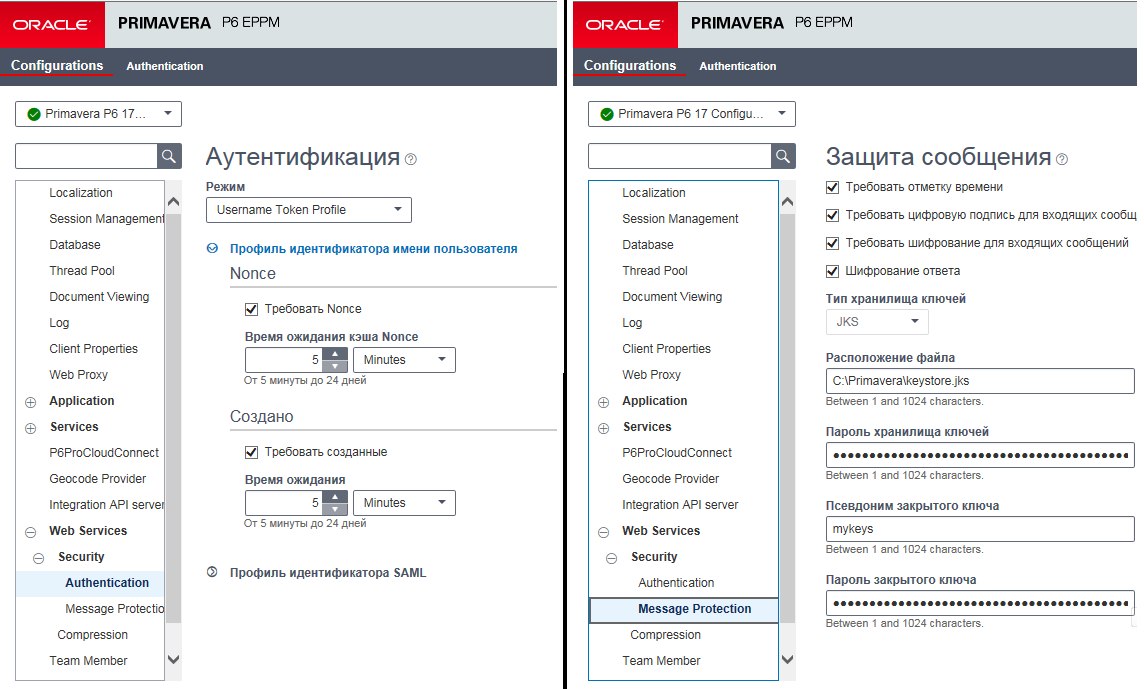This screenshot has height=689, width=1144.
Task: Click the search icon in right window
Action: 783,156
